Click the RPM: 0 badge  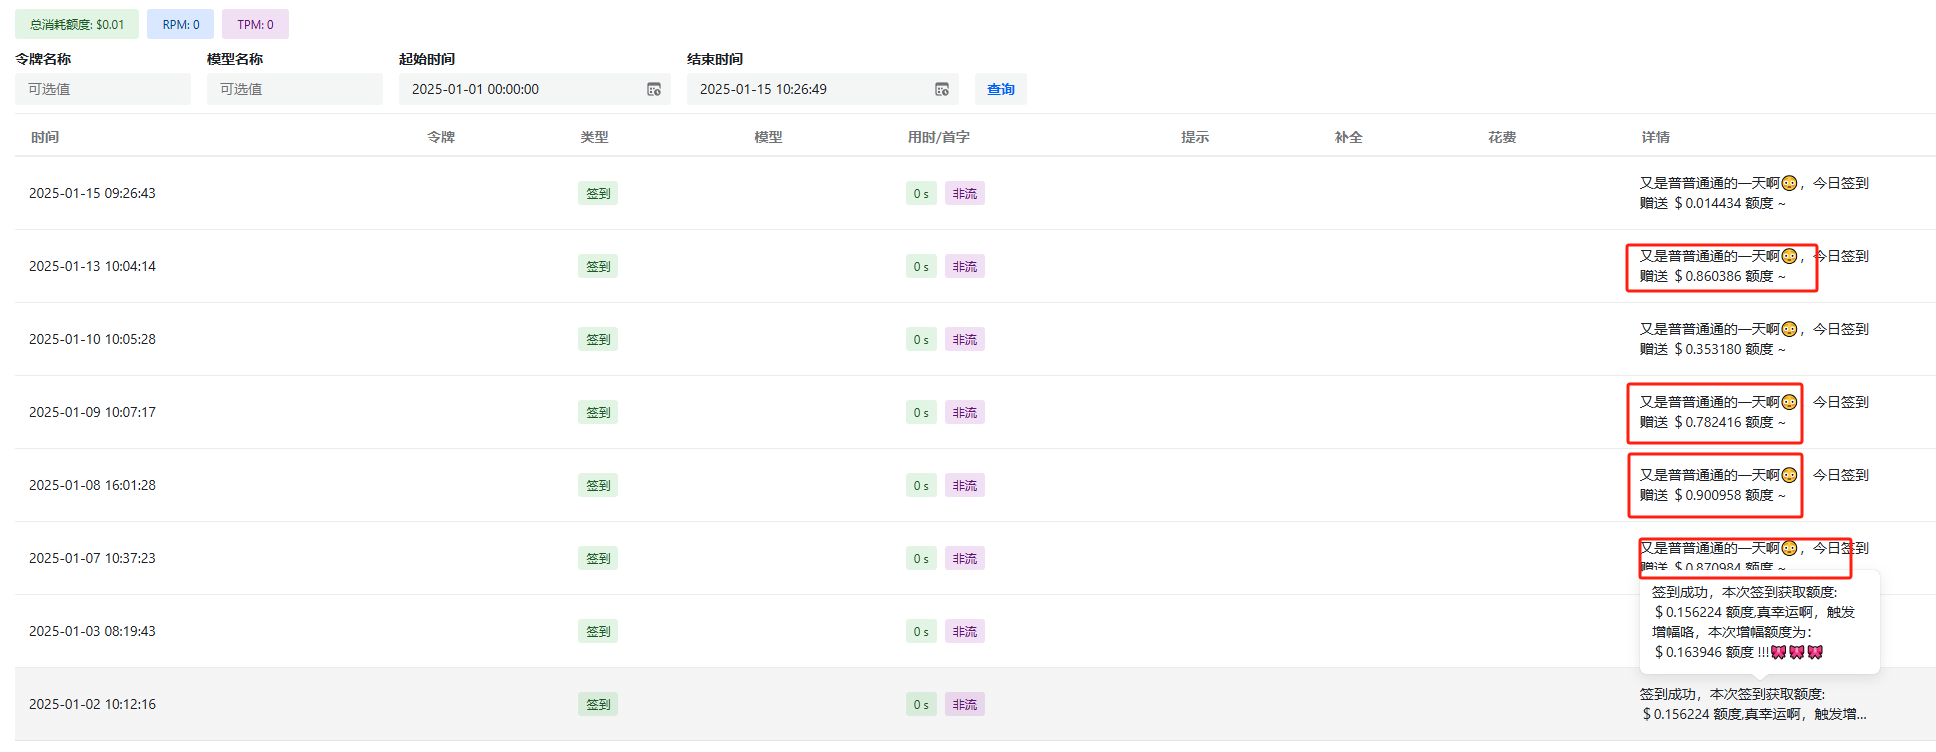click(181, 24)
